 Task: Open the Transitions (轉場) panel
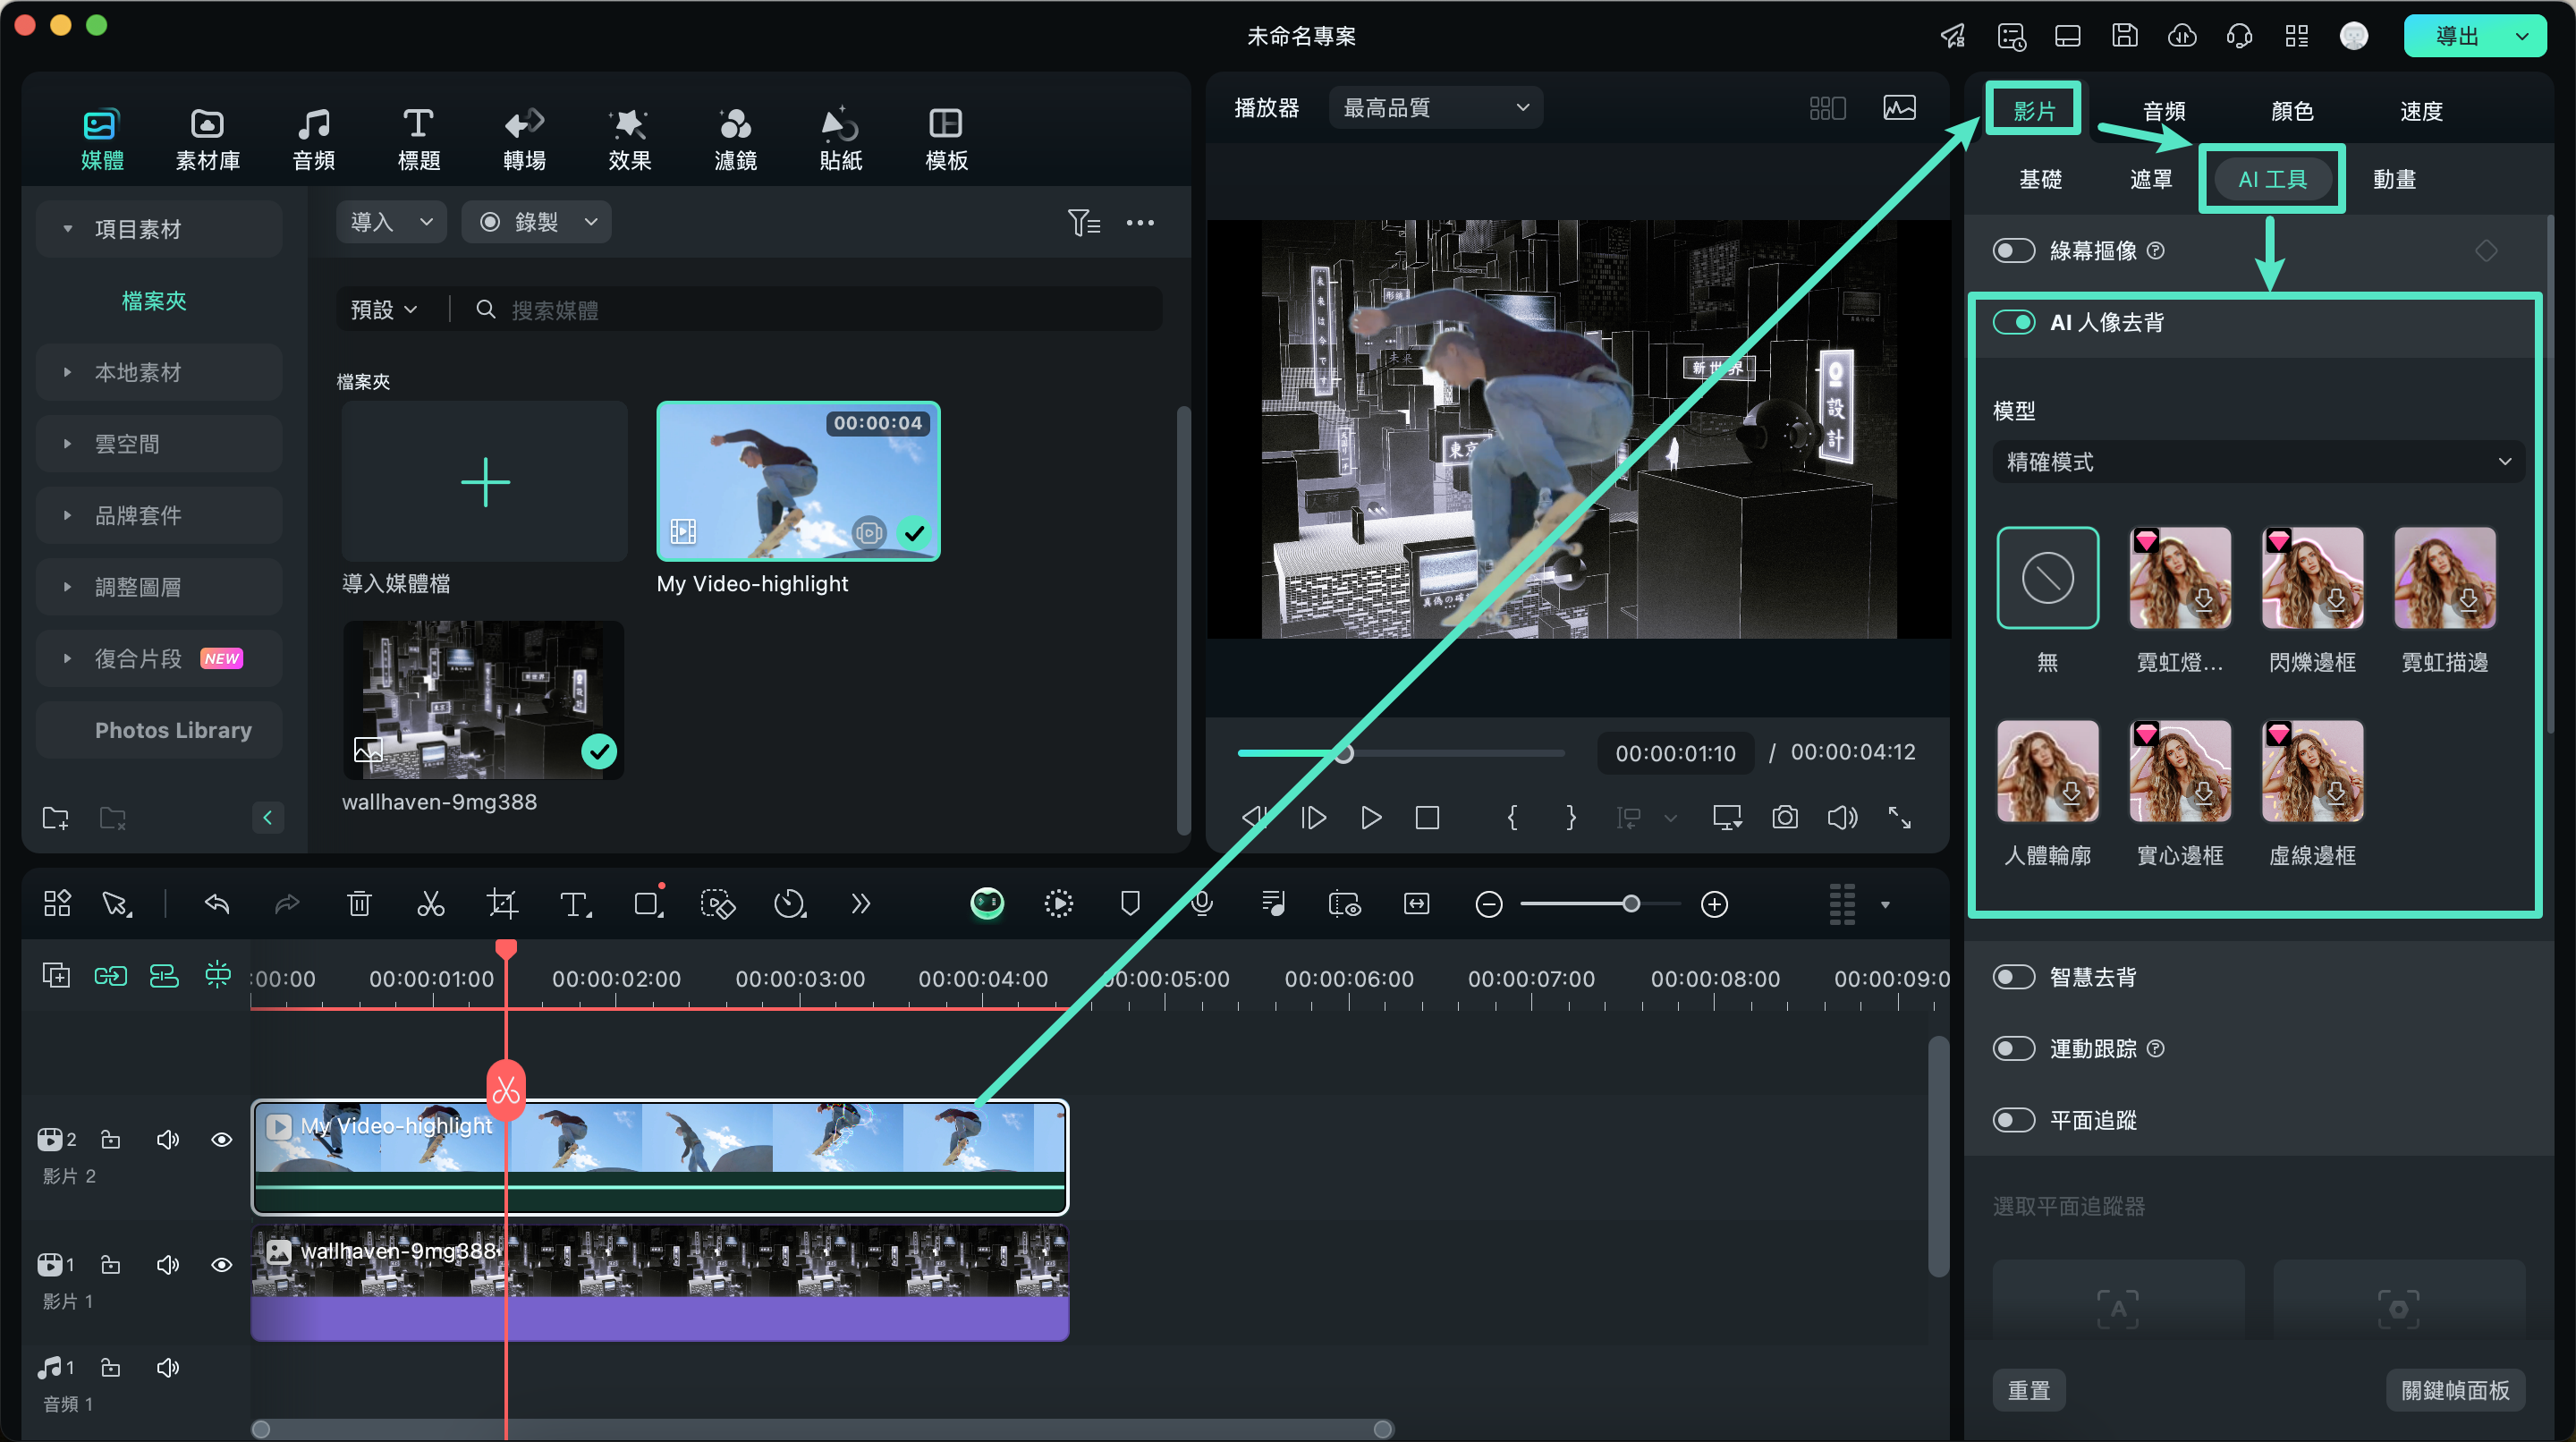(x=524, y=138)
